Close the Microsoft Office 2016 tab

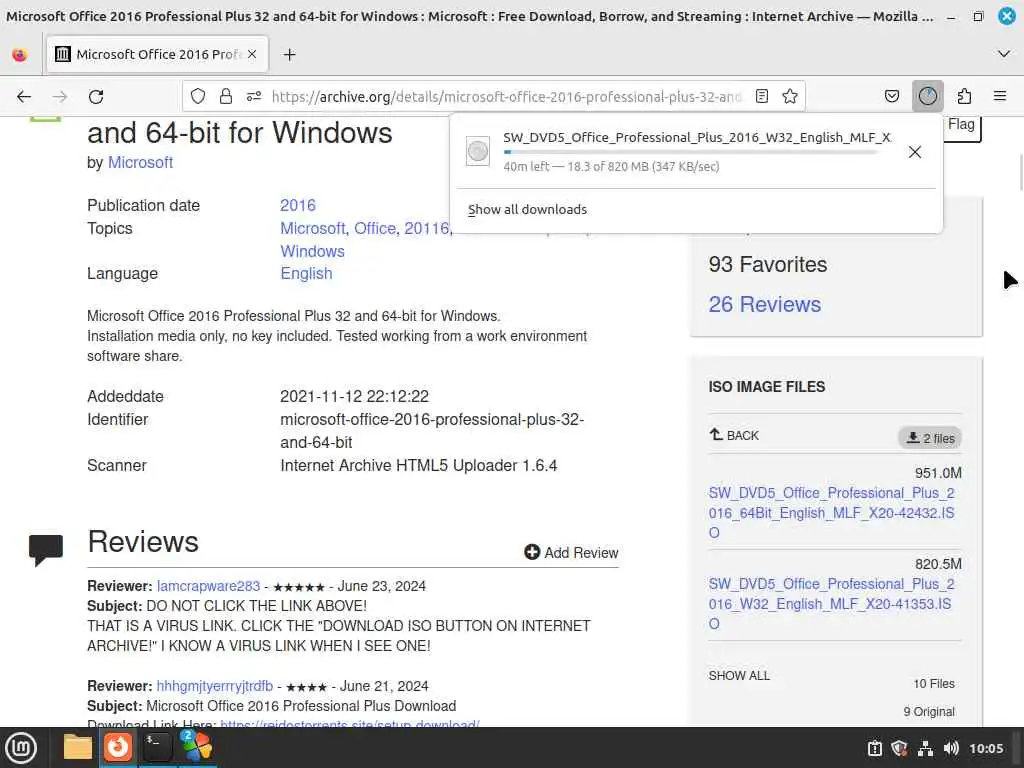[252, 54]
